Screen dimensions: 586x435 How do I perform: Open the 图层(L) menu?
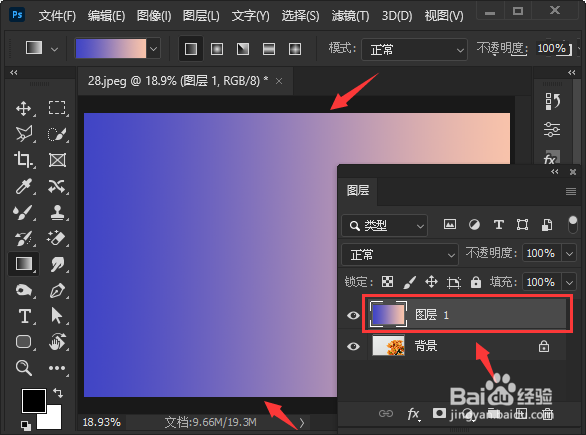201,16
